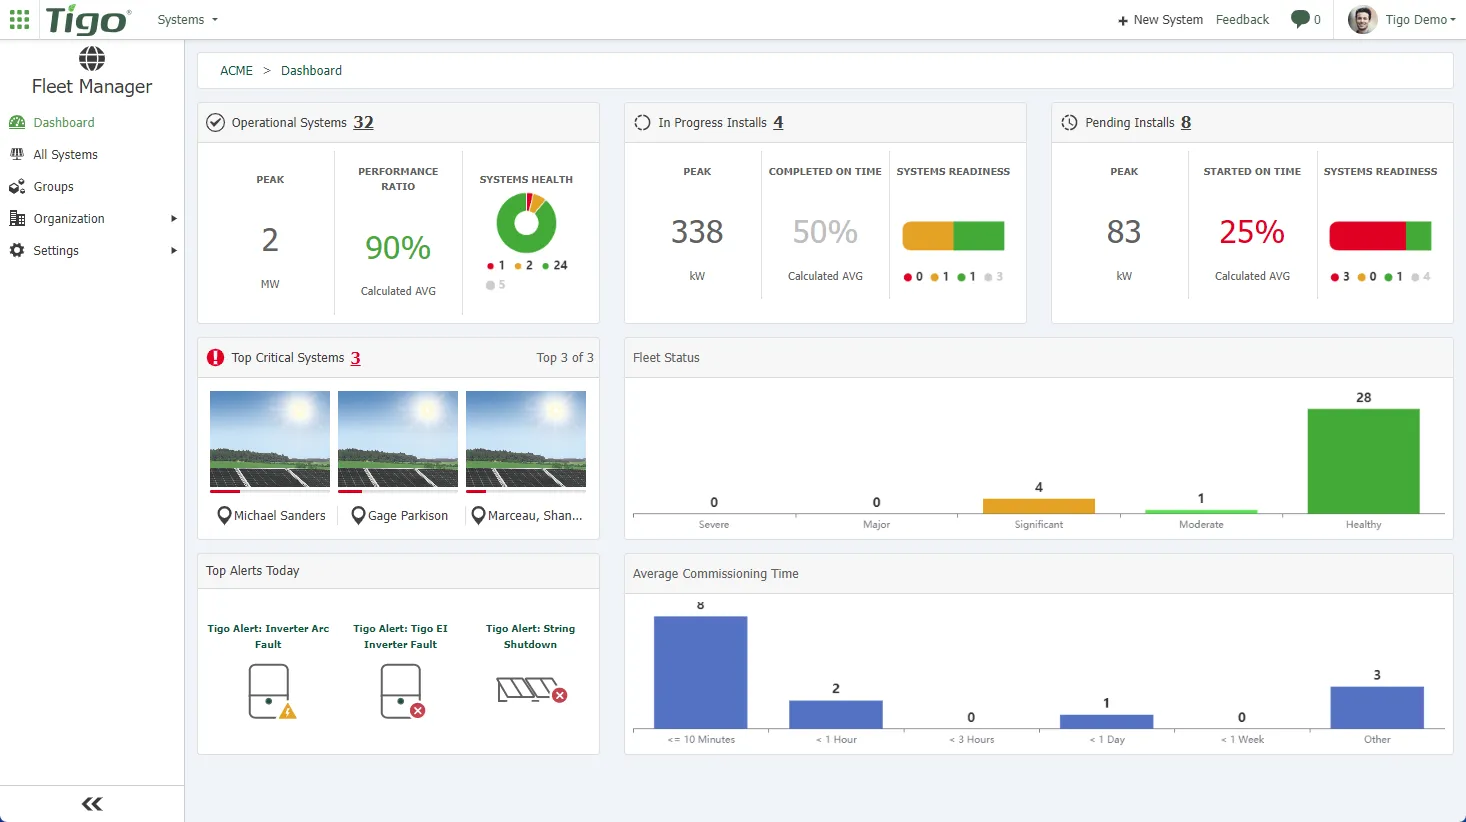Click the apps grid icon beside the Tigo logo
This screenshot has height=822, width=1466.
19,19
